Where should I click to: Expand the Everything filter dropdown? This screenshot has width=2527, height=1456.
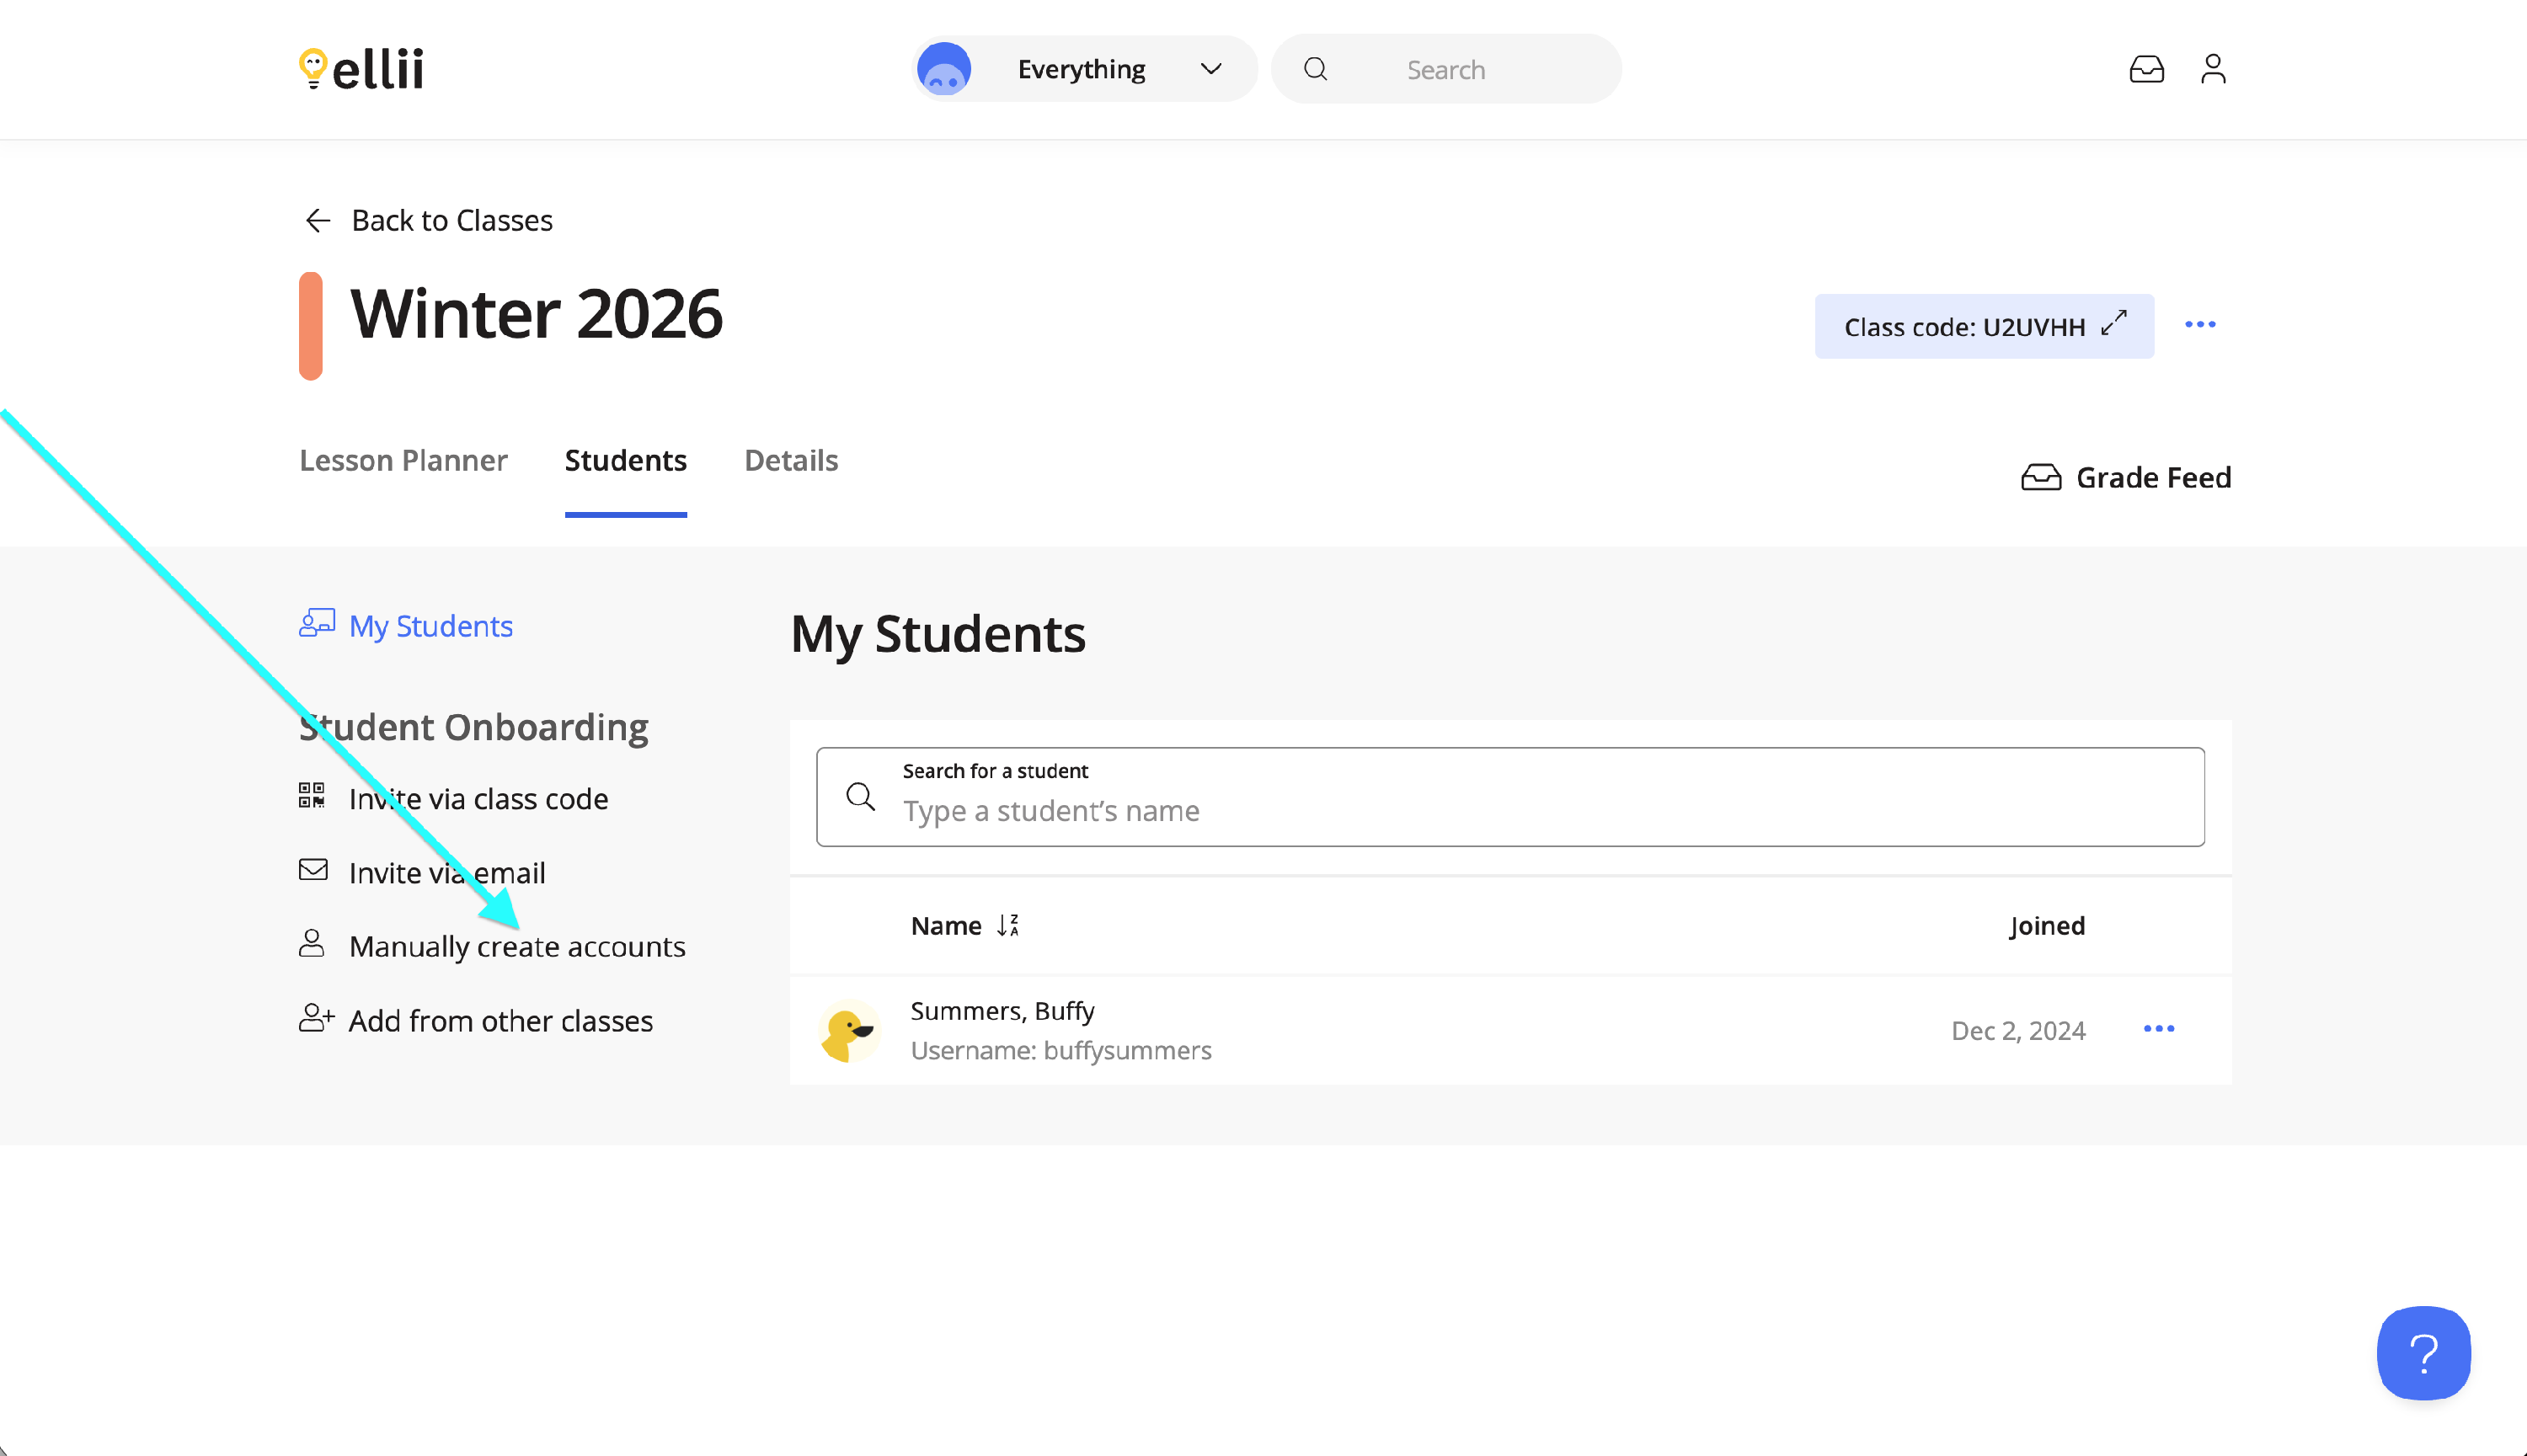1083,69
